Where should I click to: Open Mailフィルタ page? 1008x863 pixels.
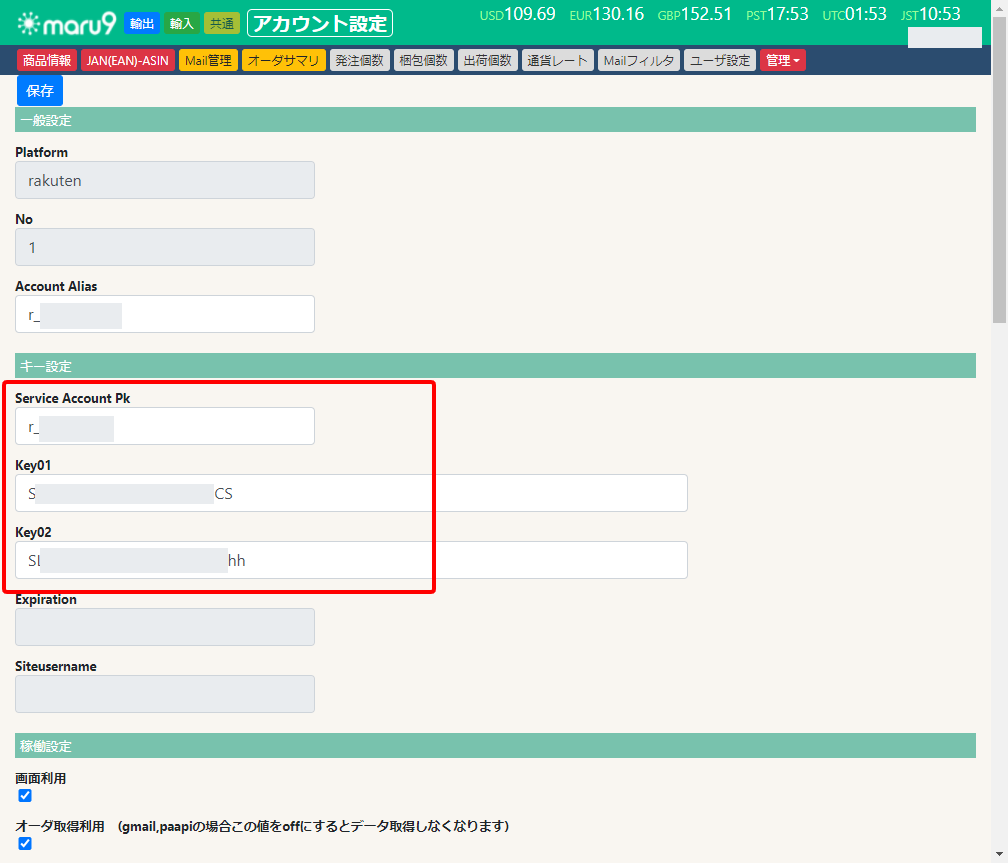(638, 60)
